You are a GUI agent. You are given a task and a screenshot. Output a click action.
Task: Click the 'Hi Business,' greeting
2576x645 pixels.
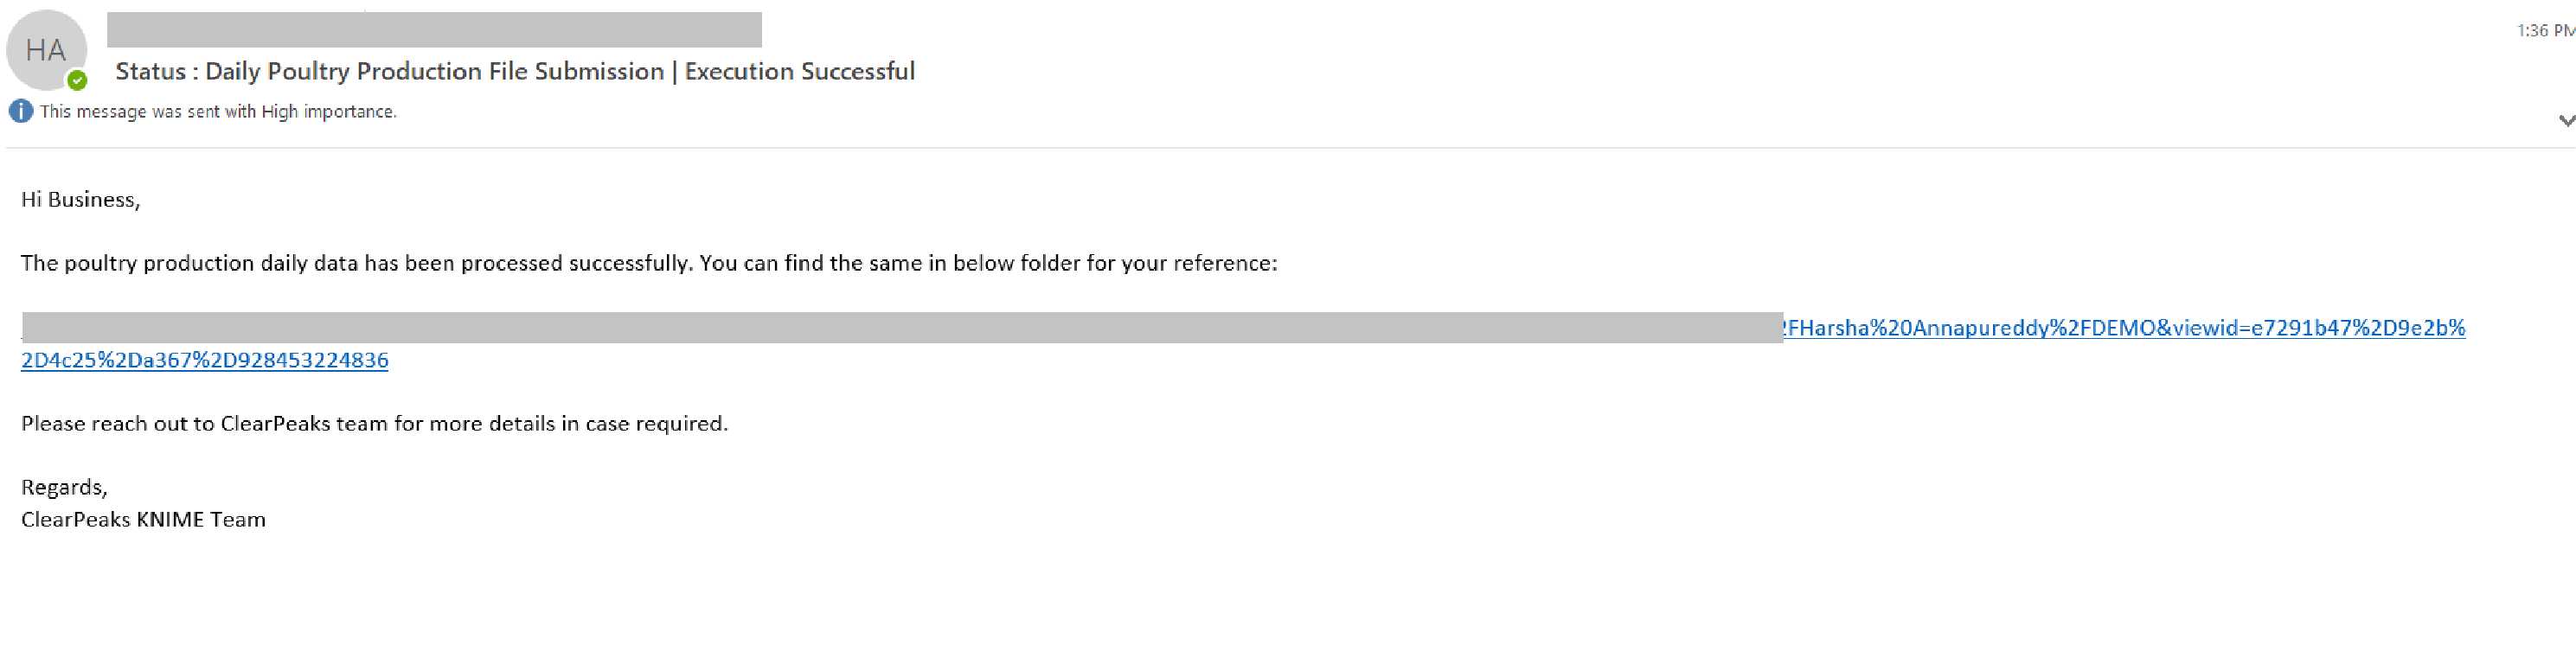click(81, 199)
